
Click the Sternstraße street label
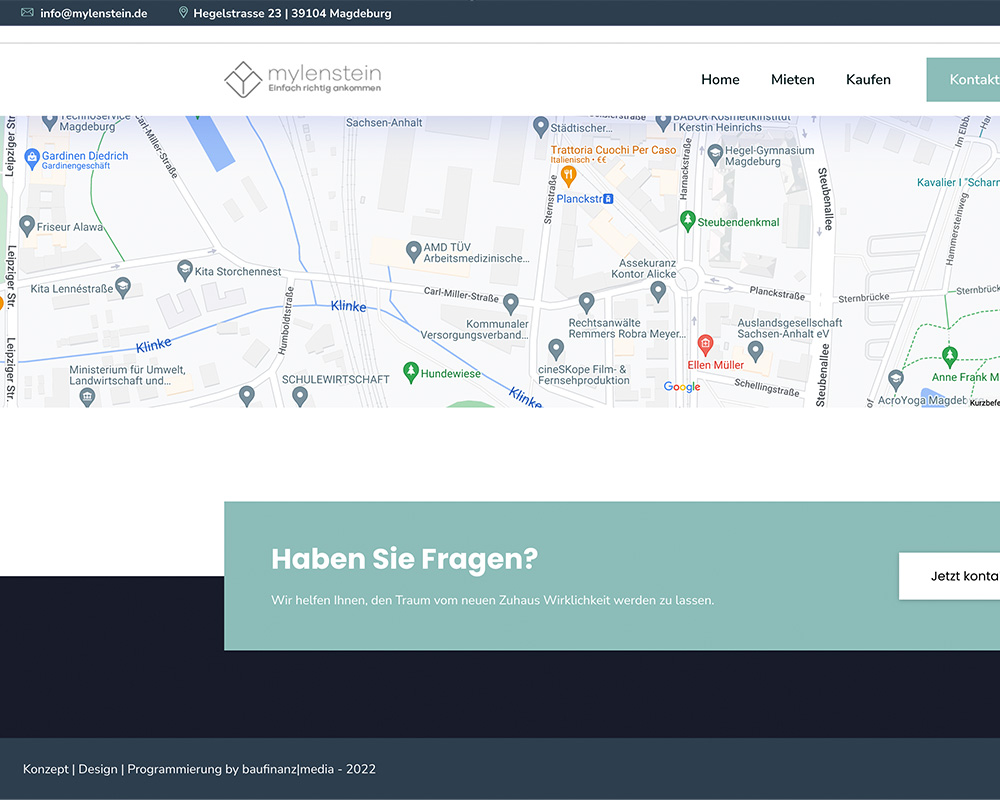[549, 200]
